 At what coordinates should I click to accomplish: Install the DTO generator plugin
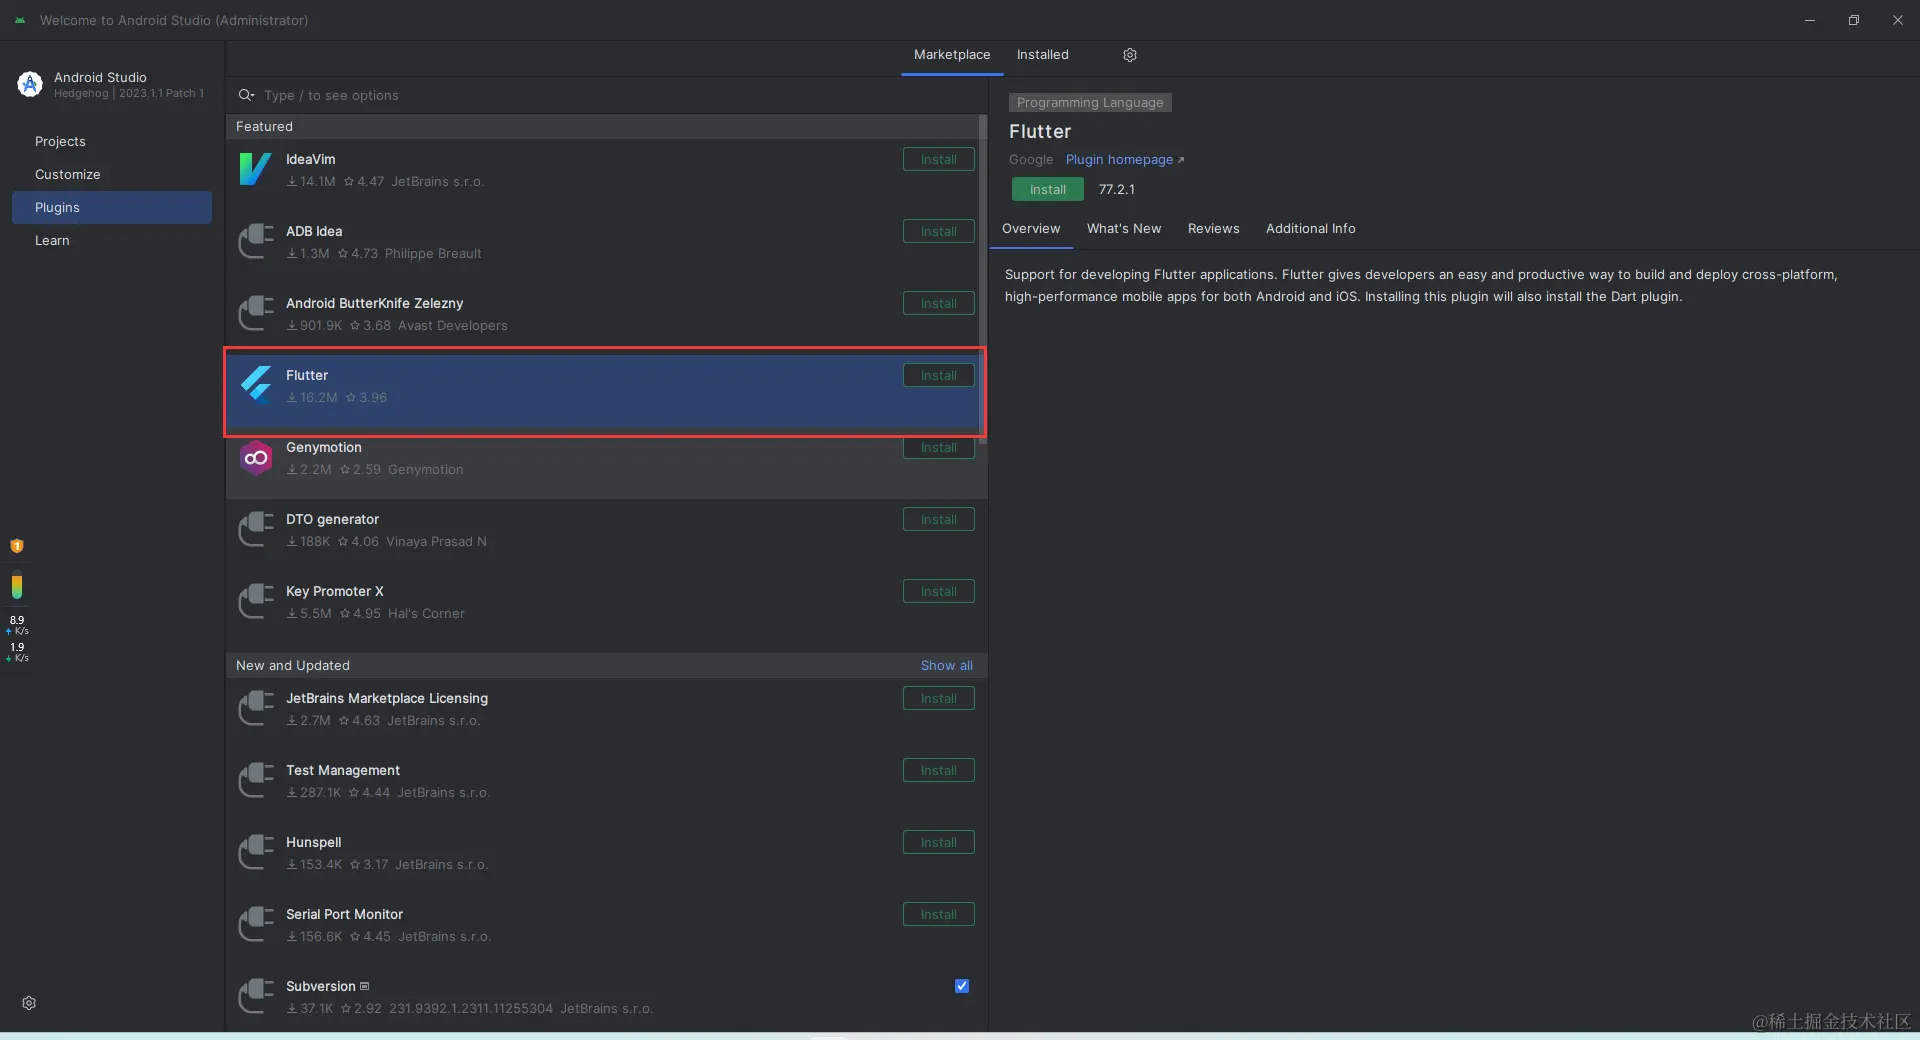pos(939,519)
